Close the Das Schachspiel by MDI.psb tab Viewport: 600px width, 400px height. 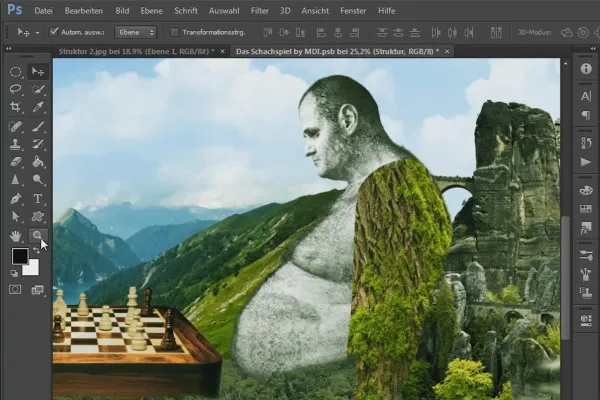(x=447, y=51)
